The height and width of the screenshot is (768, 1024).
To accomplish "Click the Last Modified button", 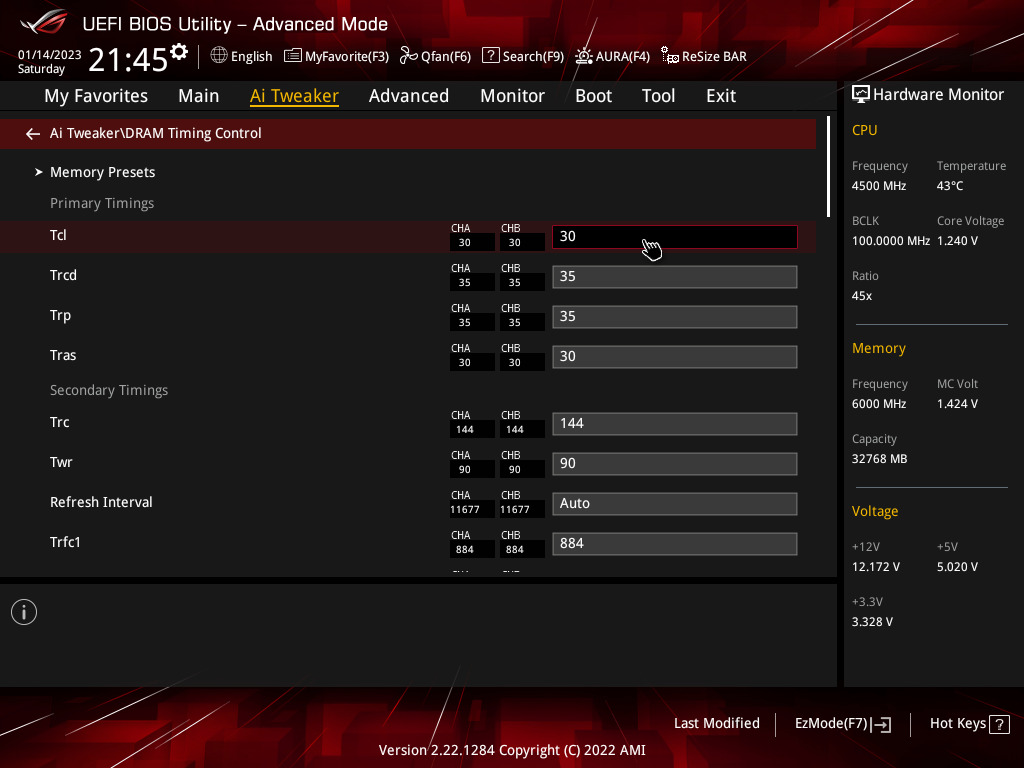I will tap(716, 724).
